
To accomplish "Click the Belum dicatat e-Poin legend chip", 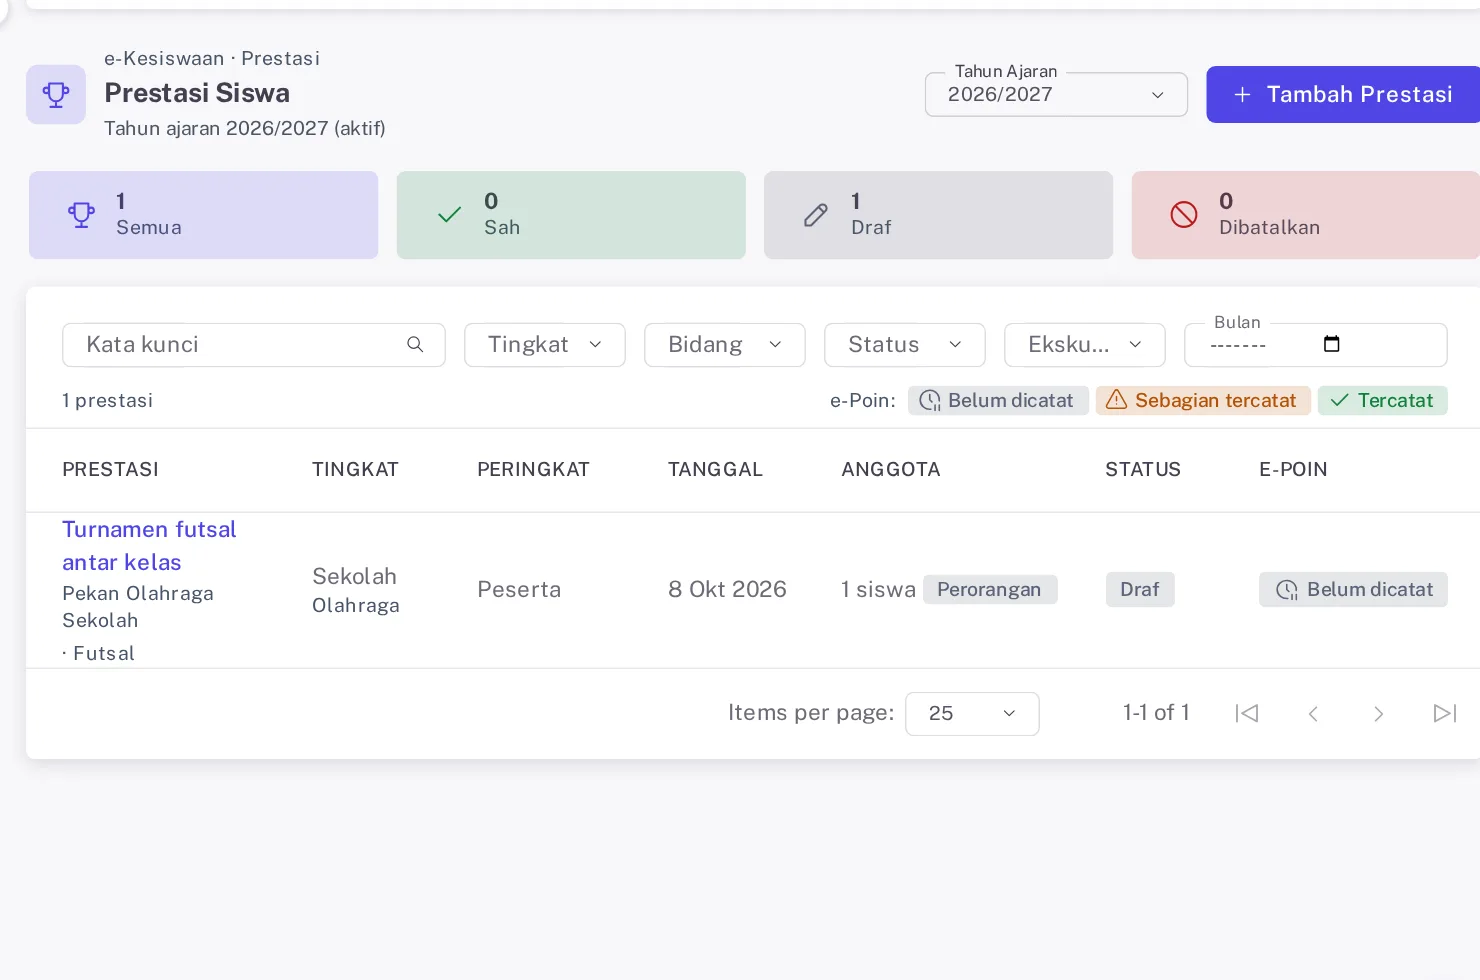I will click(998, 401).
